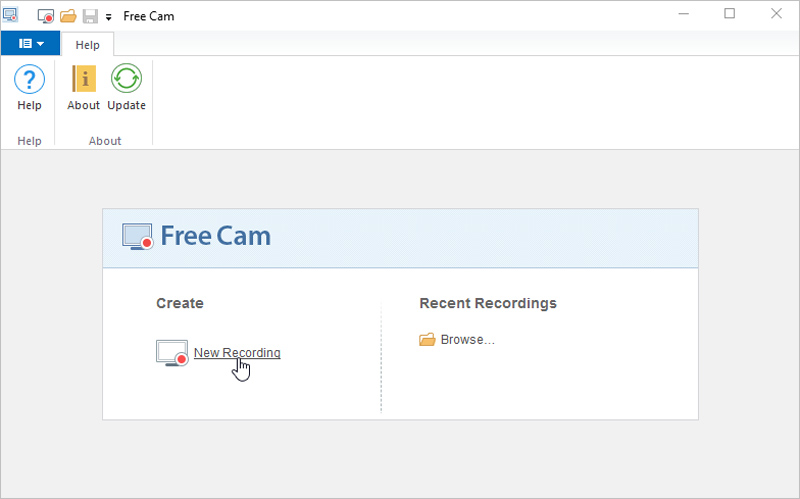Click the Free Cam app icon in title bar

click(10, 15)
